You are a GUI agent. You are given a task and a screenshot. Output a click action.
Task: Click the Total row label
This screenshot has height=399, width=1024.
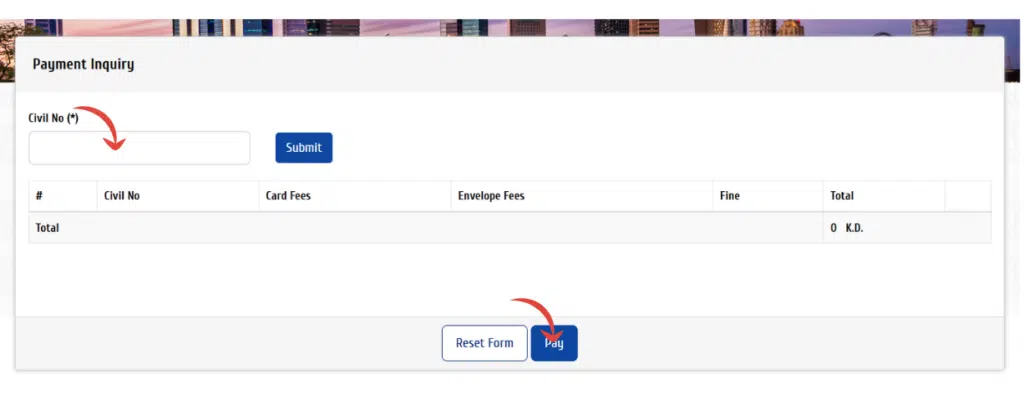(47, 228)
